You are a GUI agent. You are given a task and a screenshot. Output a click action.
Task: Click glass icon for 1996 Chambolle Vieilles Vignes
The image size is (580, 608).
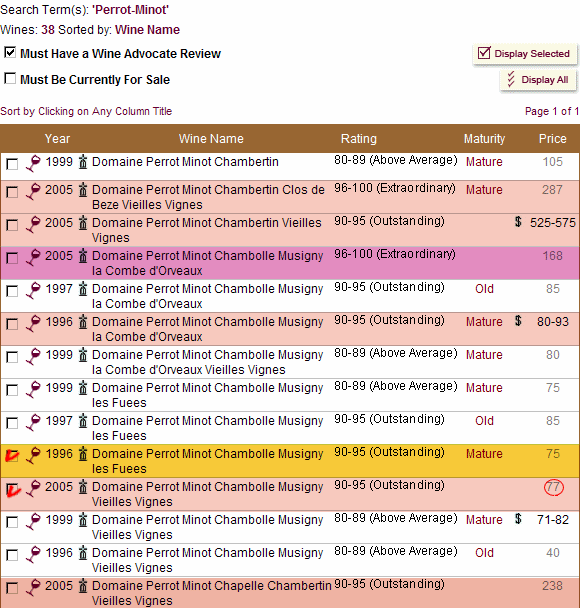(33, 554)
